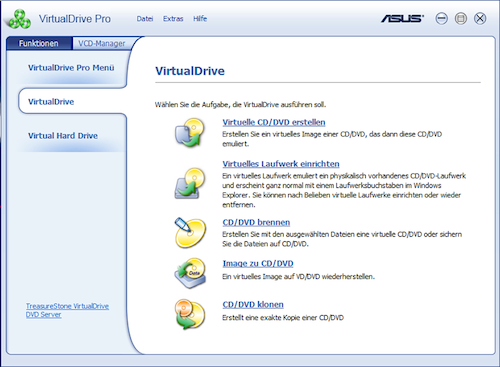500x367 pixels.
Task: Click the VirtualDrive page heading
Action: [x=190, y=71]
